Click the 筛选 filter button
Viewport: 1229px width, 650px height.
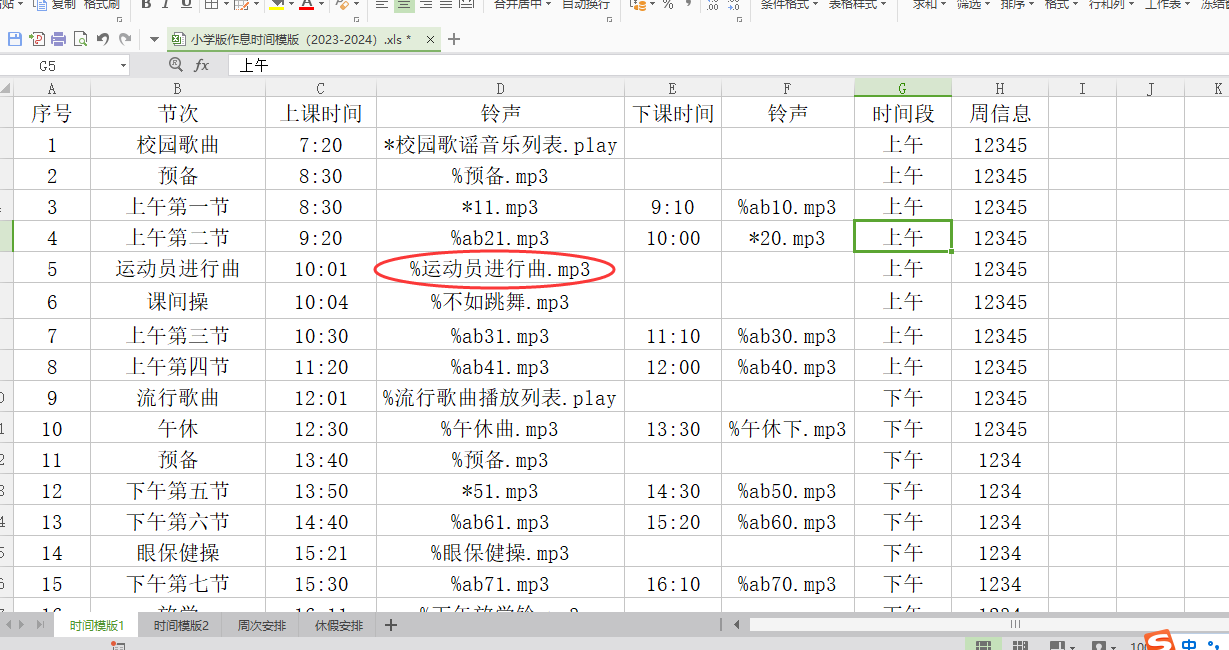click(x=973, y=5)
